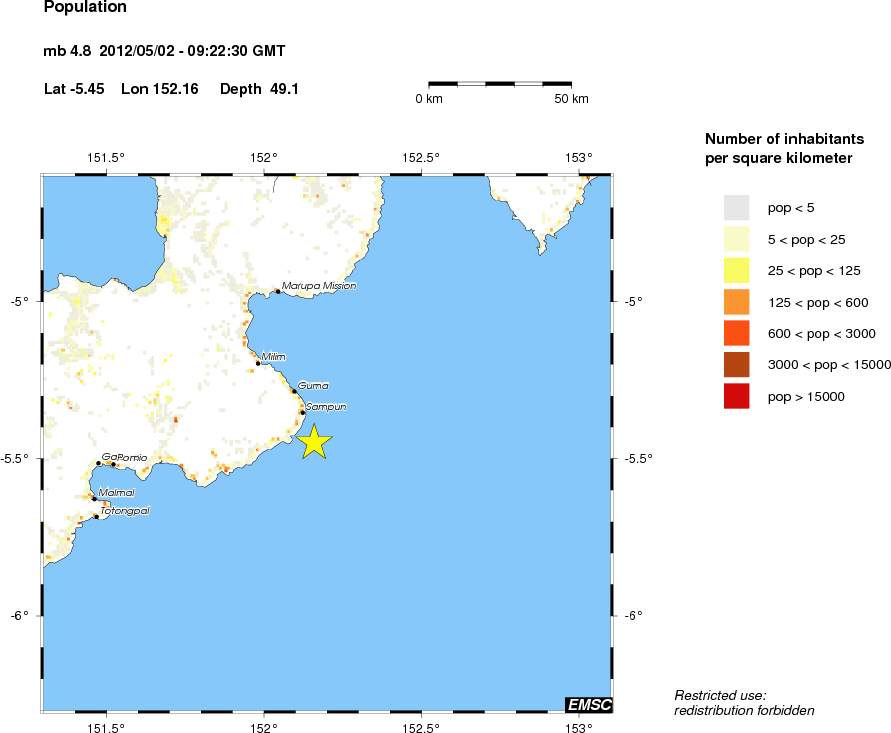Click the Restricted use notice text

coord(743,703)
